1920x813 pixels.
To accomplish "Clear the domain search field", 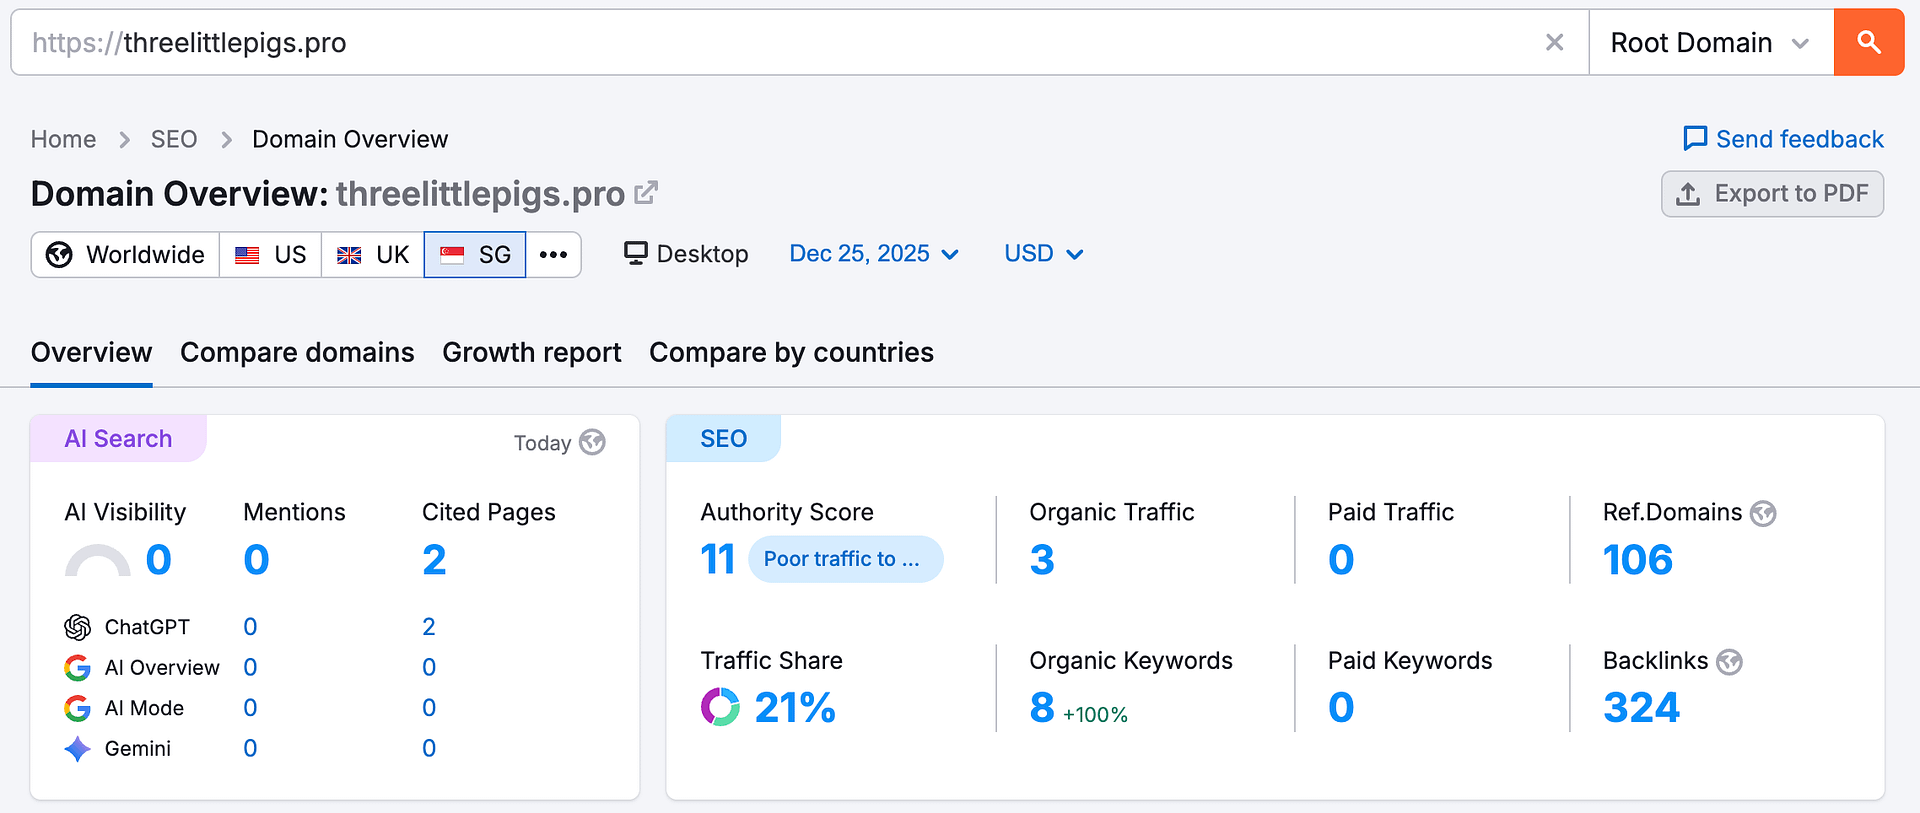I will 1554,42.
